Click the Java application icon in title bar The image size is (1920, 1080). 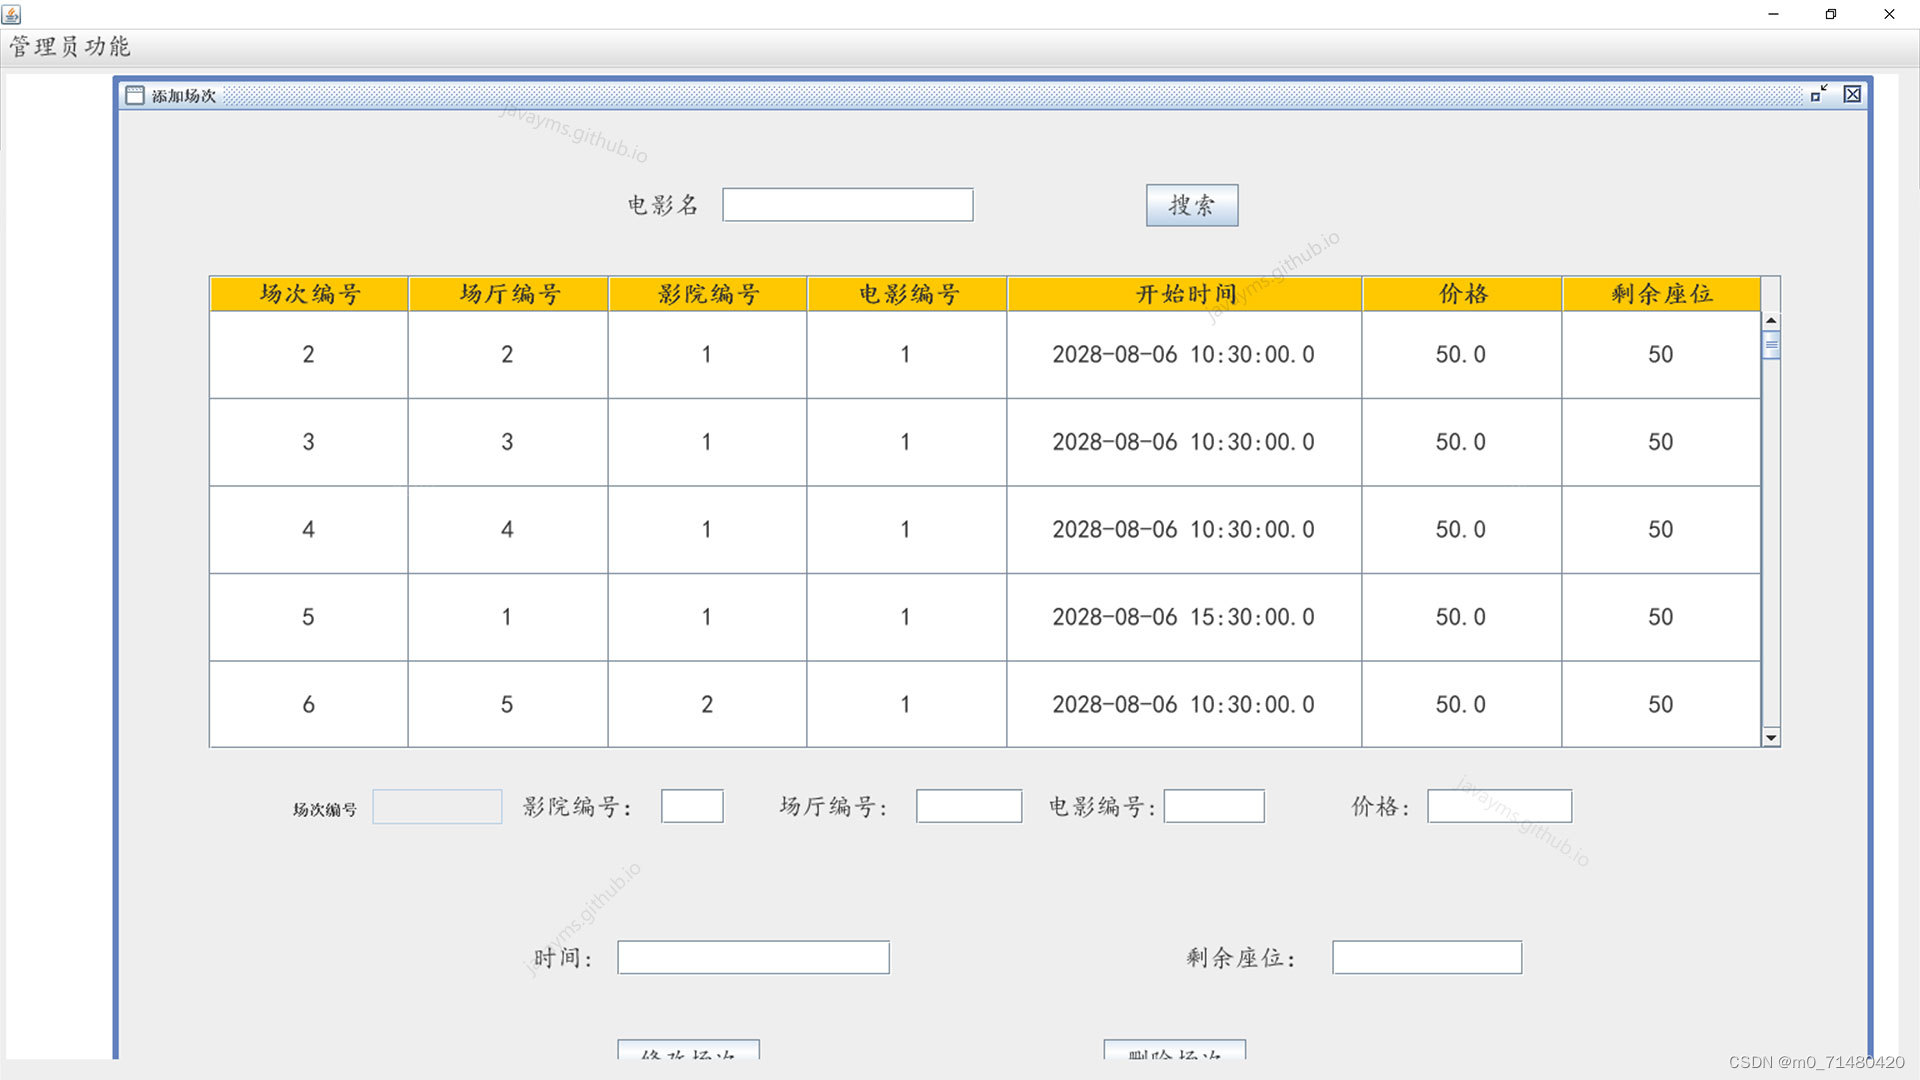point(12,14)
